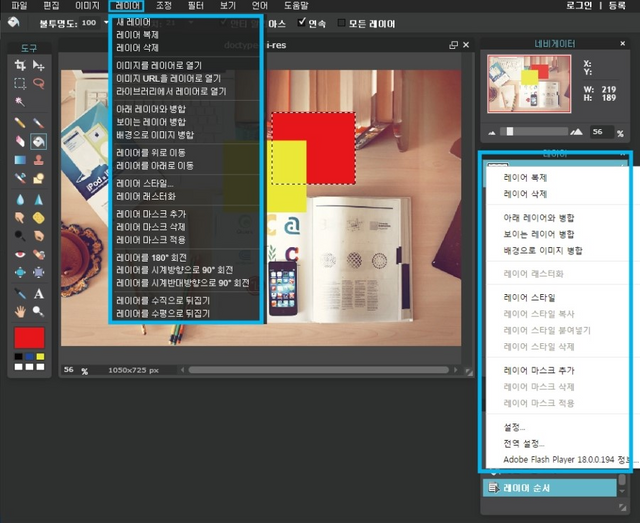The image size is (640, 523).
Task: Open the 보기 menu
Action: 228,6
